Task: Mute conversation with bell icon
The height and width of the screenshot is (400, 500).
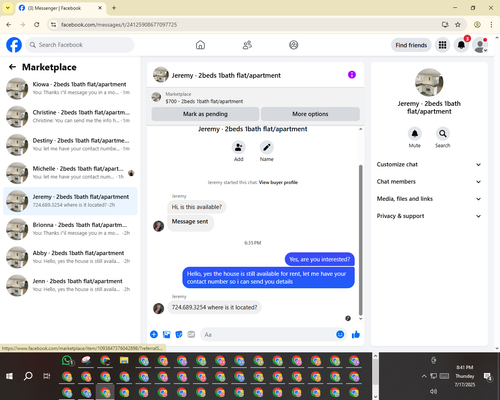Action: [415, 134]
